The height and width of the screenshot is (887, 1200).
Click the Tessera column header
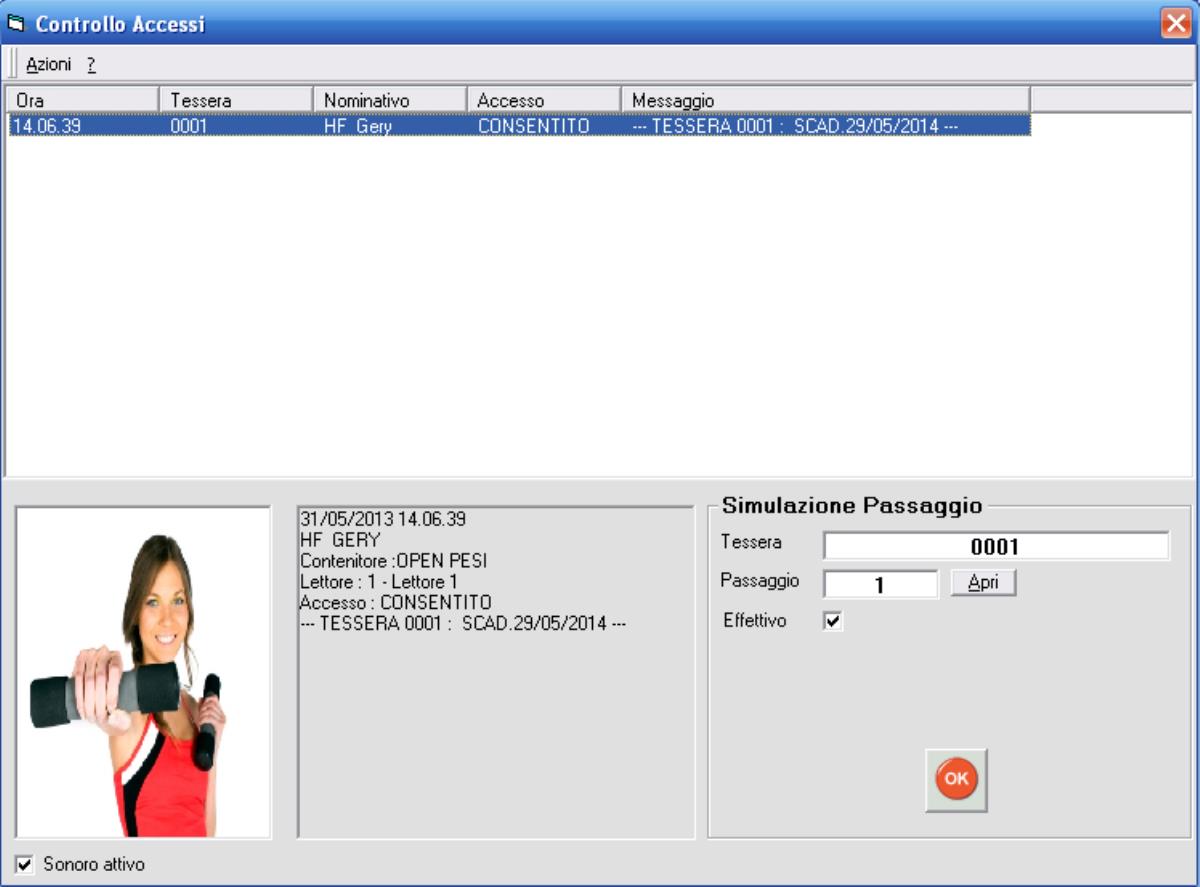click(236, 100)
